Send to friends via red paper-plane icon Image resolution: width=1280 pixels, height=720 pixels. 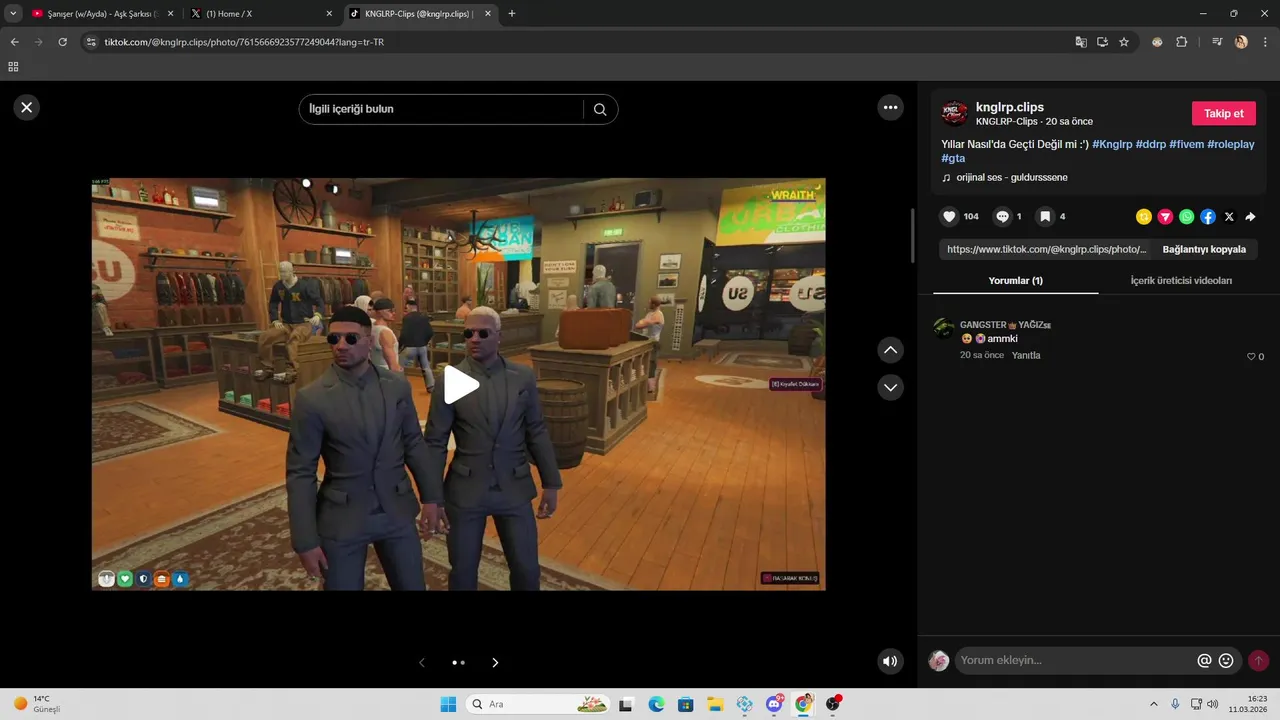[1165, 216]
